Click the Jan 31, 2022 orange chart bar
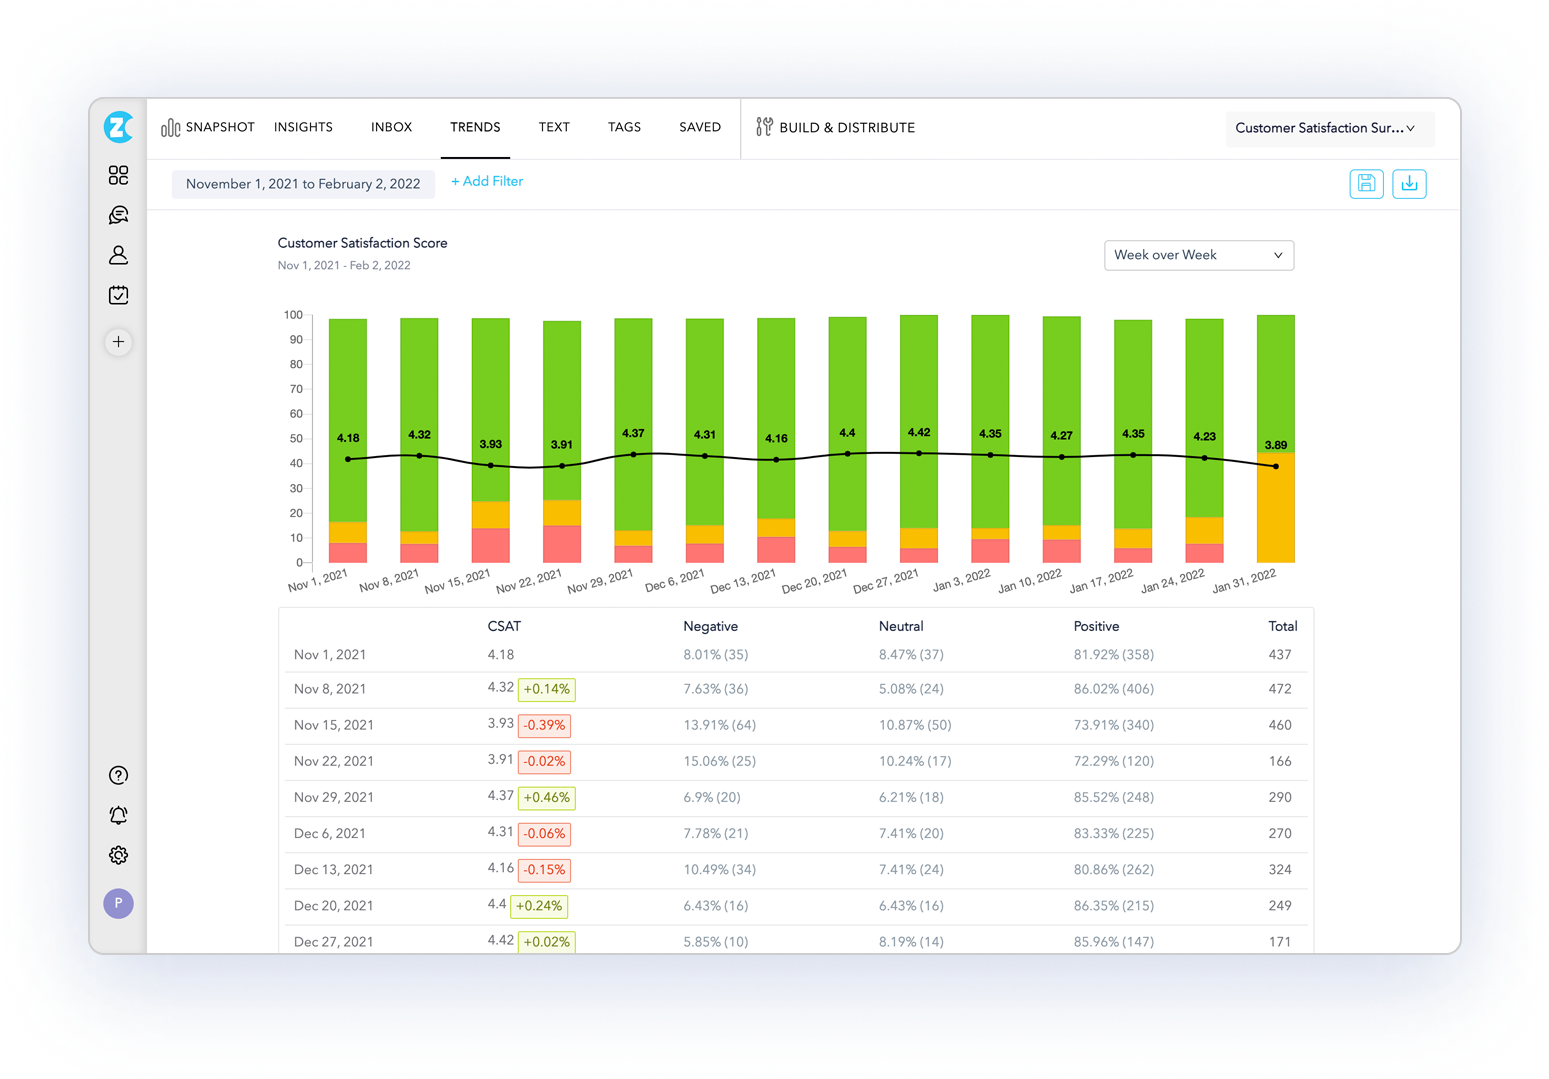Viewport: 1549px width, 1079px height. click(x=1276, y=507)
